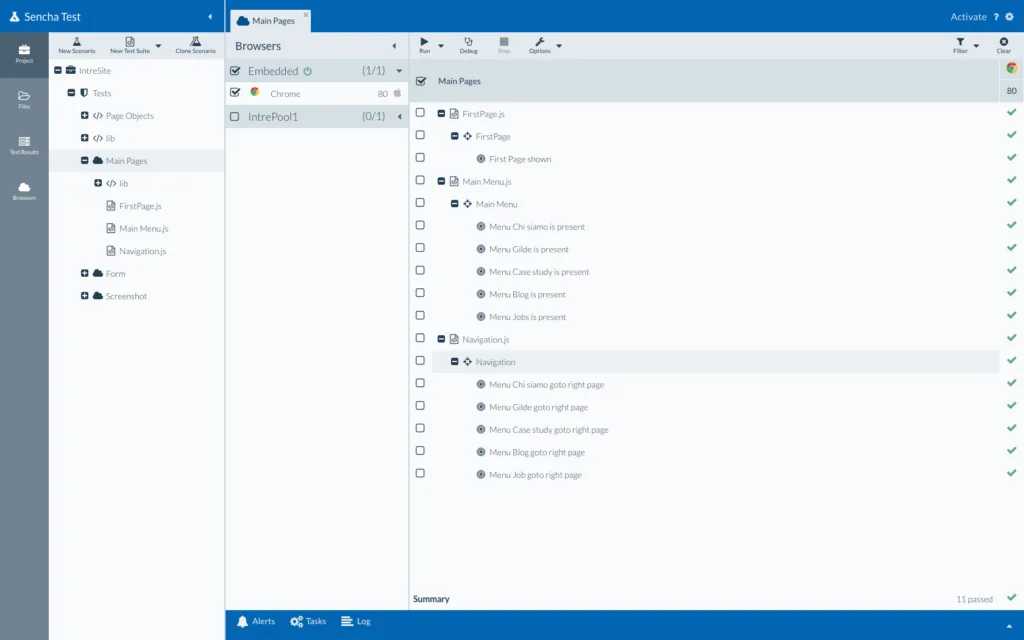This screenshot has width=1024, height=640.
Task: Collapse the Sencha Test left panel
Action: click(x=210, y=17)
